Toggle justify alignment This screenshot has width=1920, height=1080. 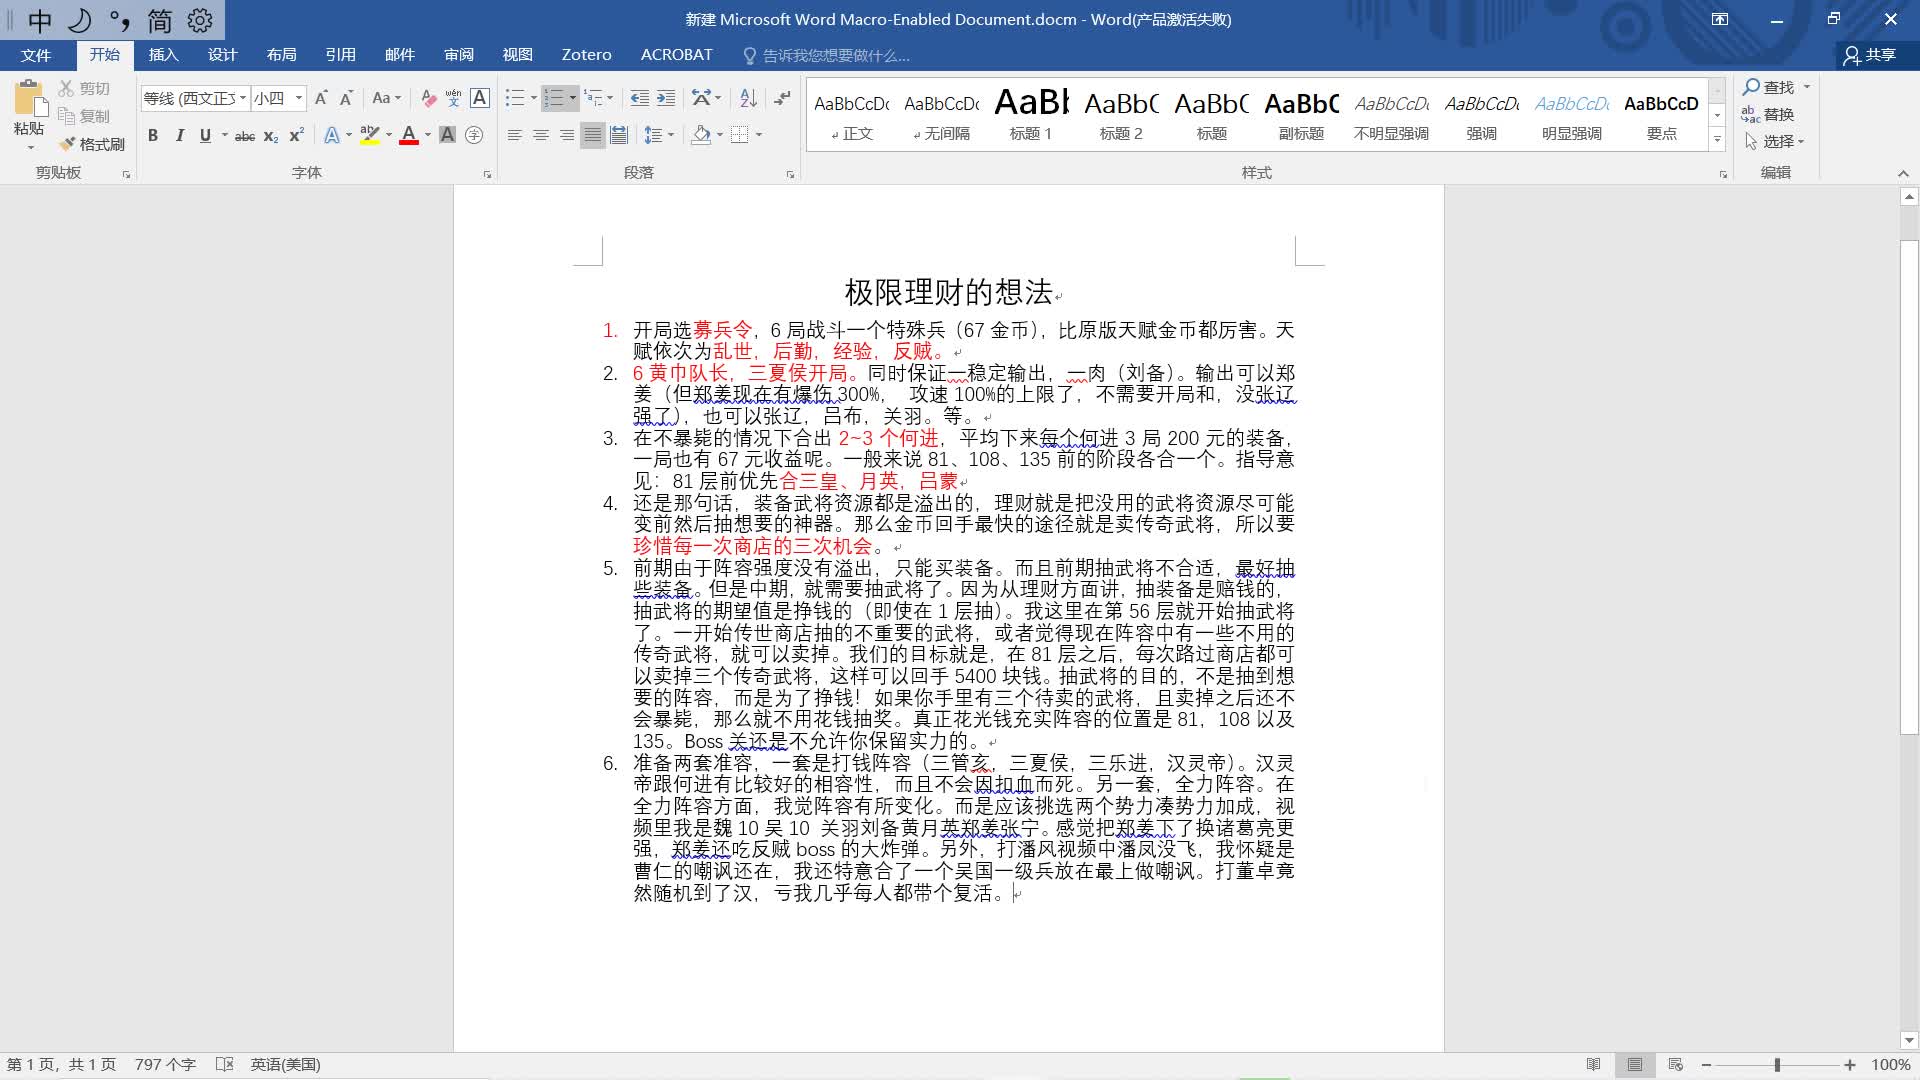[x=593, y=135]
